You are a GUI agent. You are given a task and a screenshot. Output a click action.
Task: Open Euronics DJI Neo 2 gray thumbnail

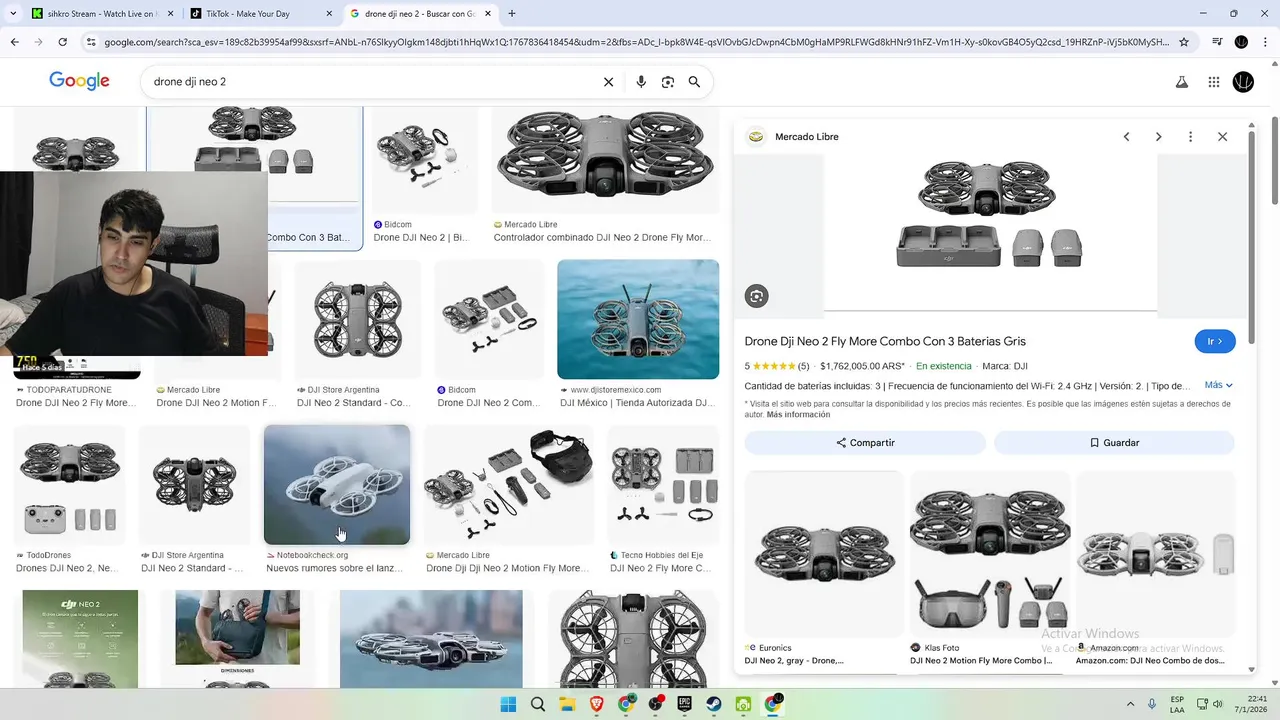click(x=824, y=554)
